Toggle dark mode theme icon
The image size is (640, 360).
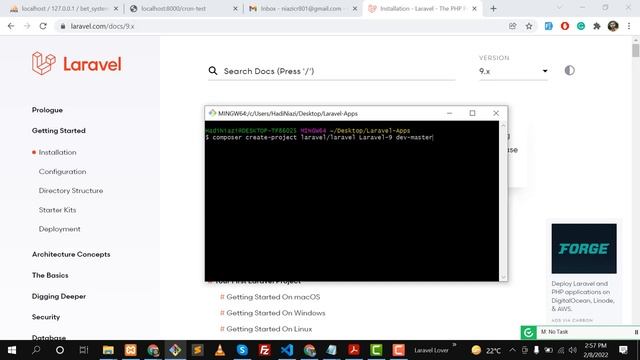pos(569,70)
